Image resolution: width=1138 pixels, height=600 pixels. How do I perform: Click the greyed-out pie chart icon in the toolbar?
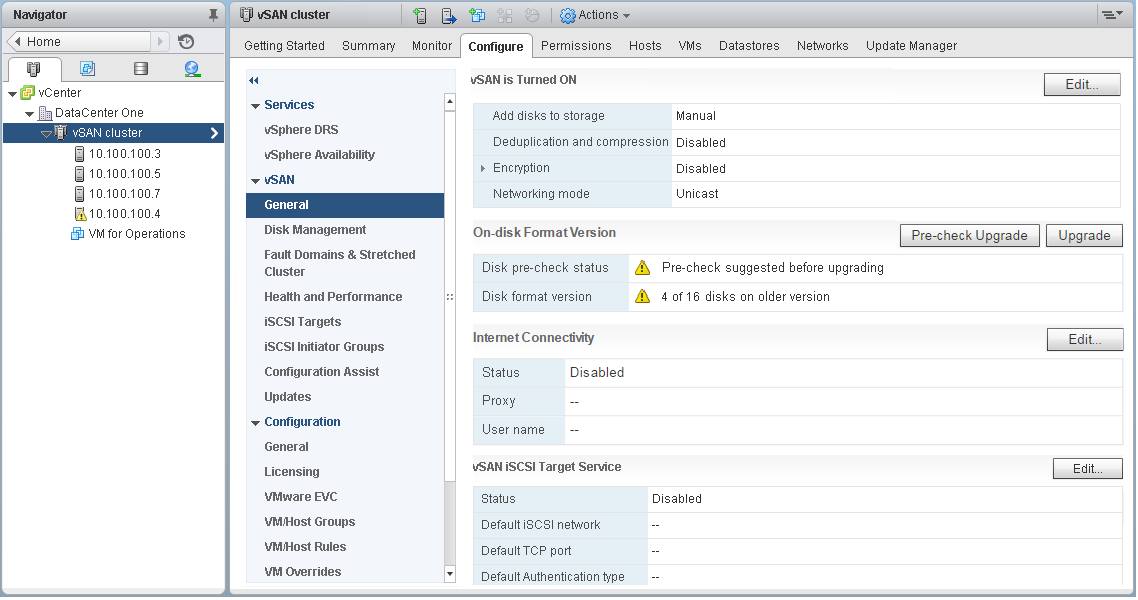532,15
